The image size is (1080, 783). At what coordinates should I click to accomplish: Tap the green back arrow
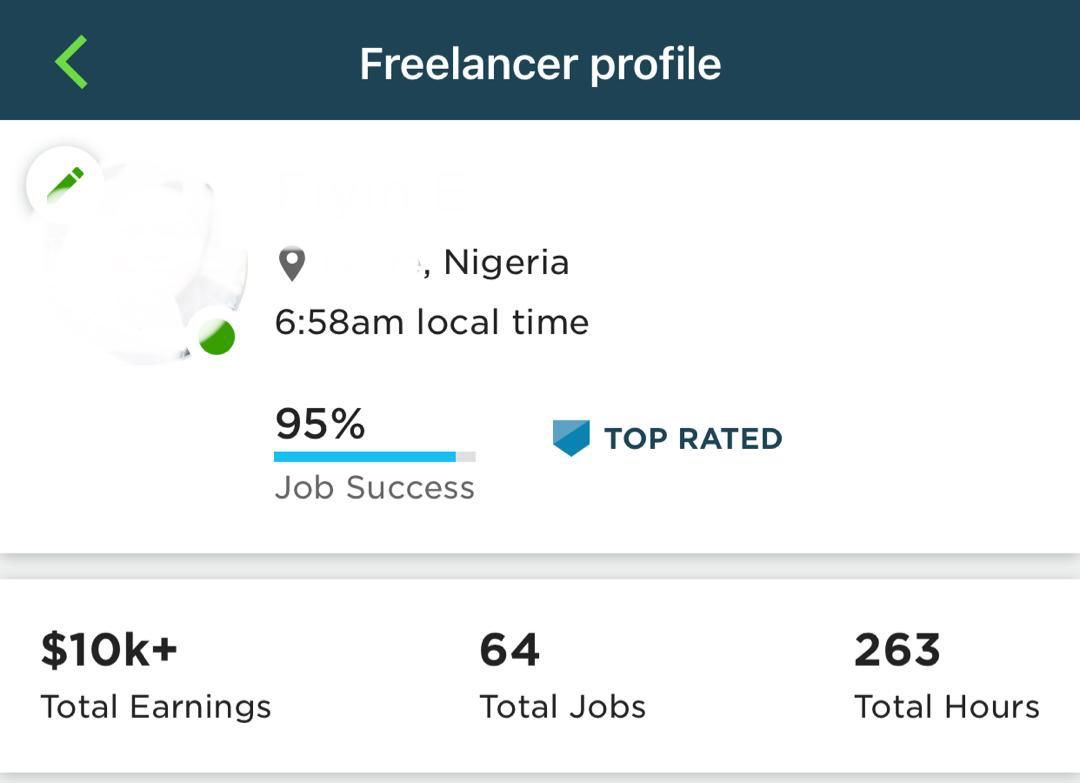pos(72,62)
